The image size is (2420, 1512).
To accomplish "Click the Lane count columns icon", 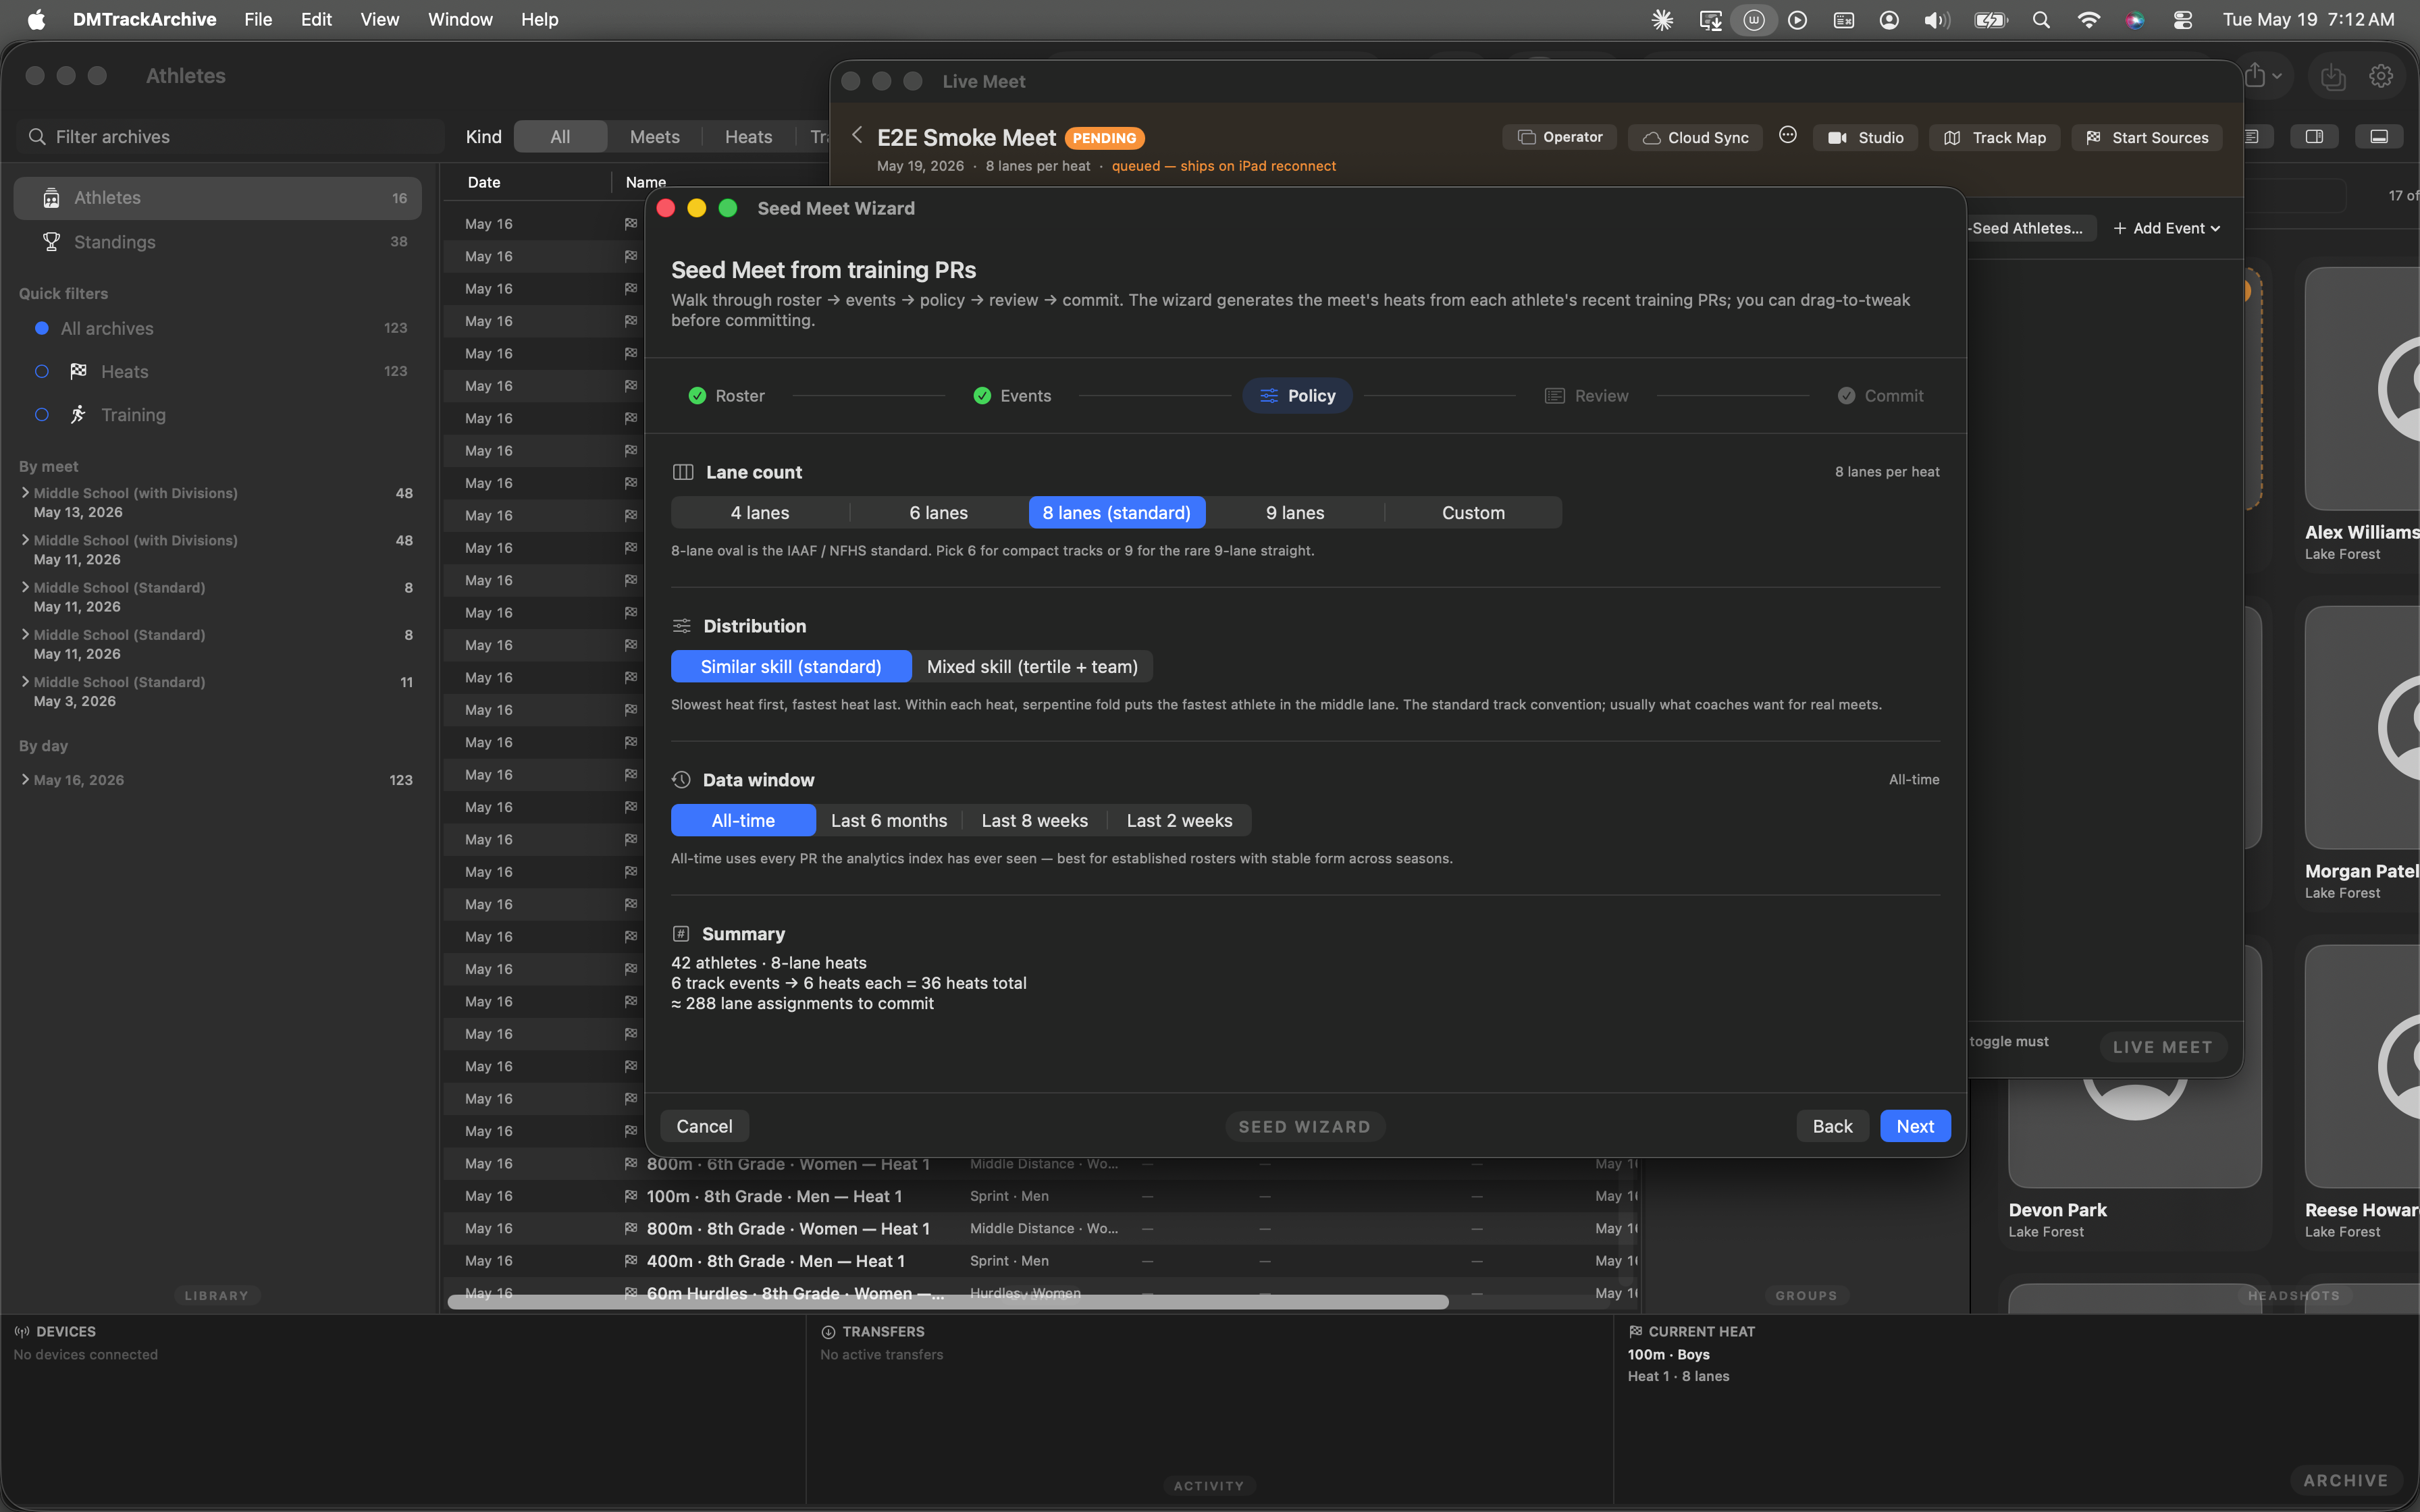I will (x=683, y=472).
